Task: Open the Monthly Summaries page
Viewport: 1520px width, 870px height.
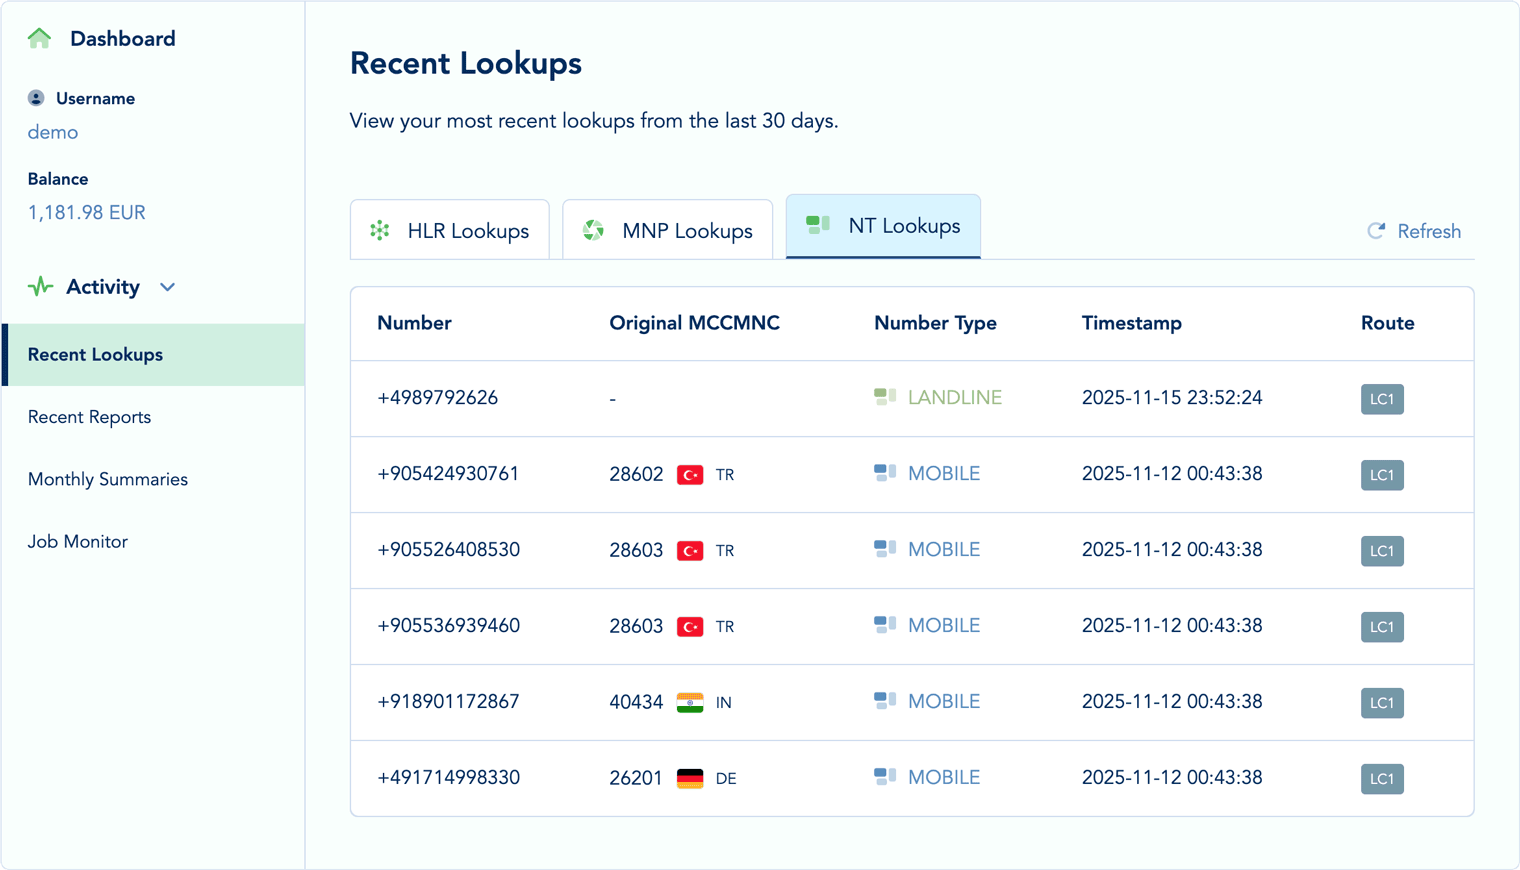Action: [x=107, y=479]
